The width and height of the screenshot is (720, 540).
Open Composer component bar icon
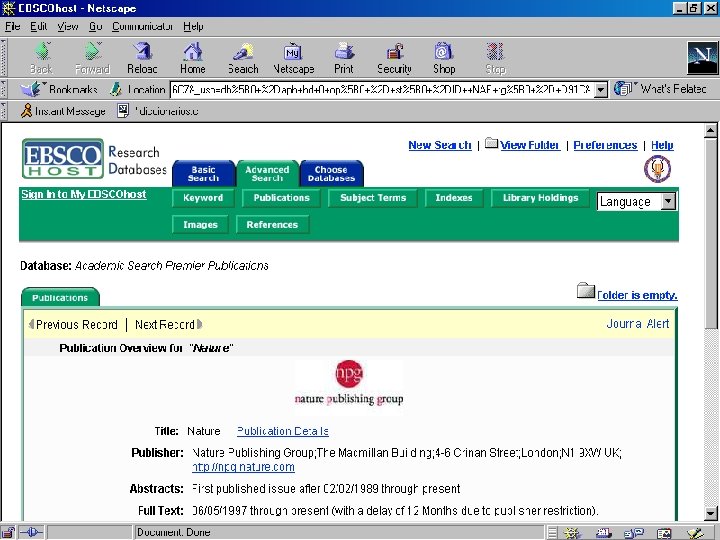695,533
